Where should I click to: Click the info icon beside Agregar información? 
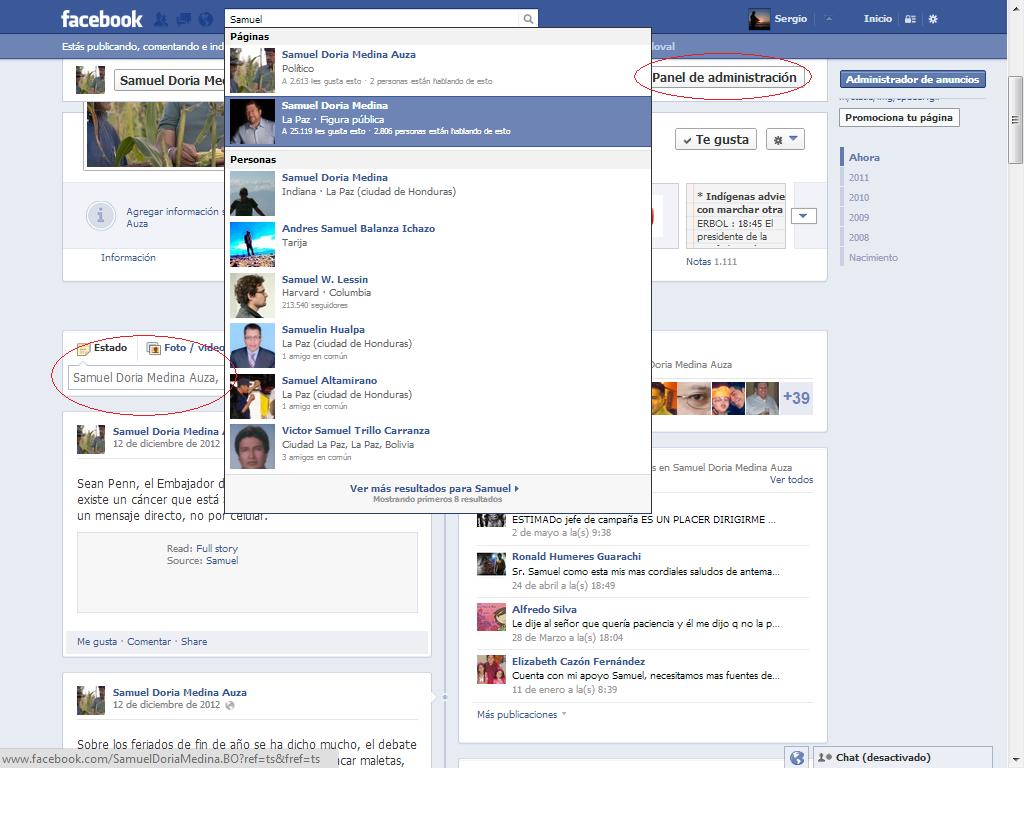(x=101, y=215)
